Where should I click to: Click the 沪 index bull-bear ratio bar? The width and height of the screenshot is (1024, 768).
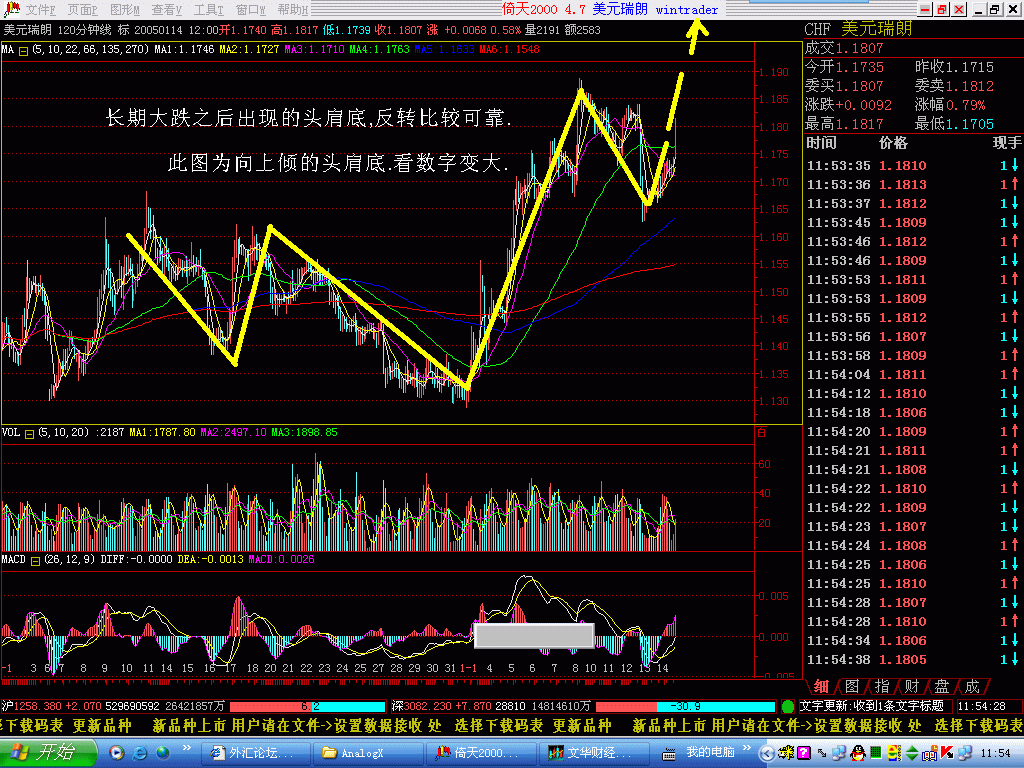(308, 707)
